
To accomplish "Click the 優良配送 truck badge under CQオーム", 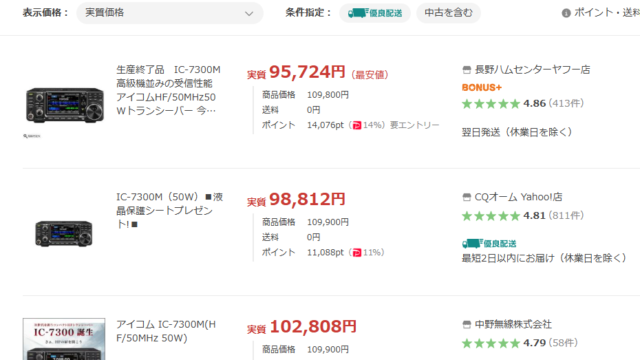I will (x=489, y=244).
